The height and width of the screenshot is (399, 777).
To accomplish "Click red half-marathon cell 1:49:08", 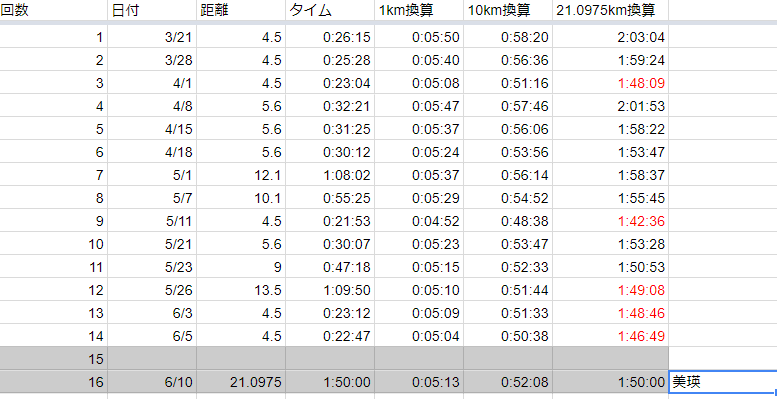I will click(x=610, y=289).
